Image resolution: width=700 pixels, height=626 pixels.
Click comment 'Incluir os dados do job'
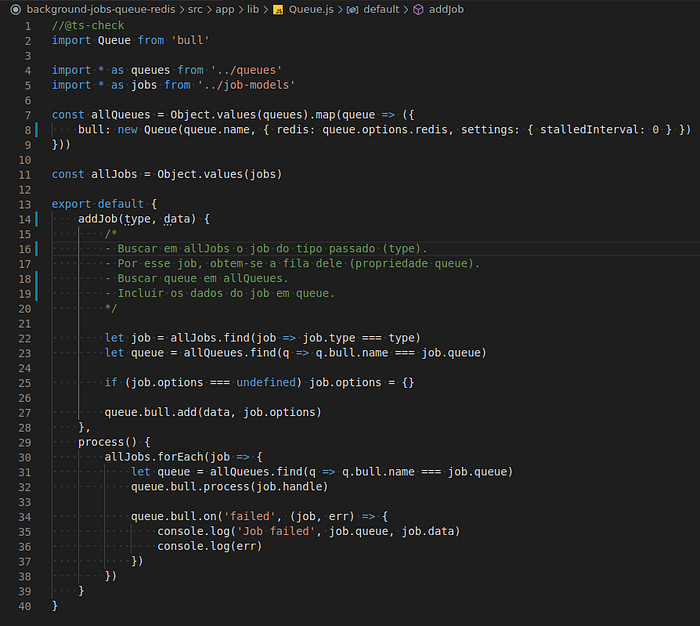[x=220, y=293]
